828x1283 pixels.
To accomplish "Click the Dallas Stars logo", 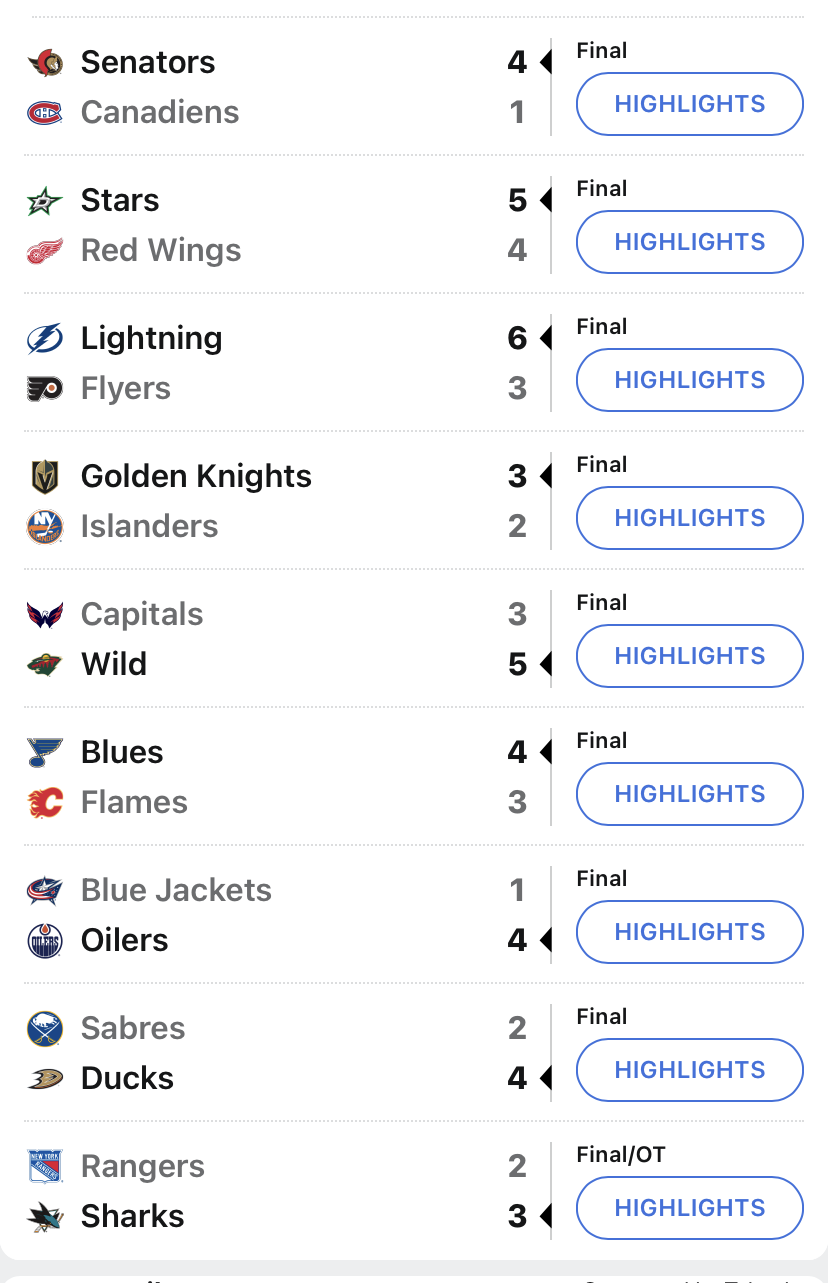I will [45, 201].
